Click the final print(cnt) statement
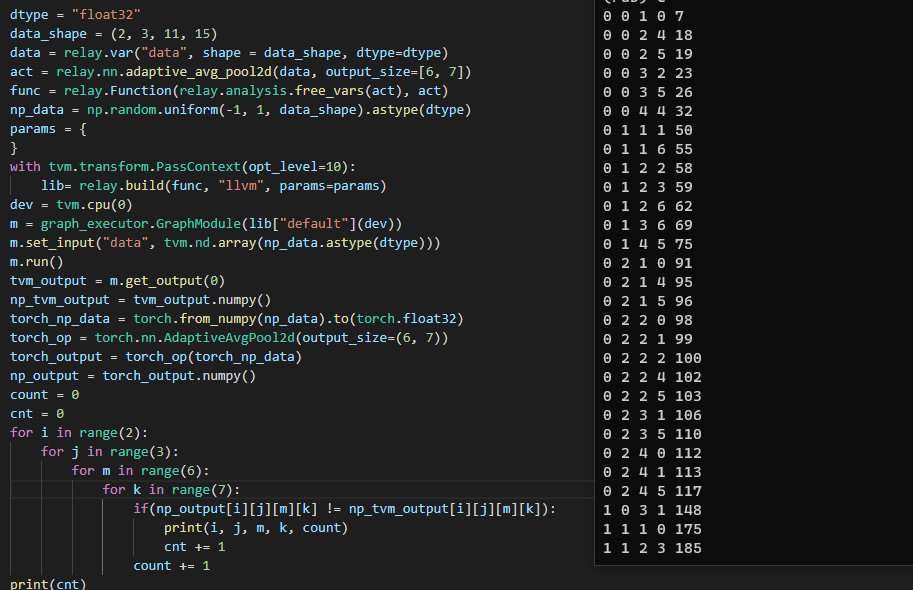This screenshot has height=590, width=913. click(48, 584)
